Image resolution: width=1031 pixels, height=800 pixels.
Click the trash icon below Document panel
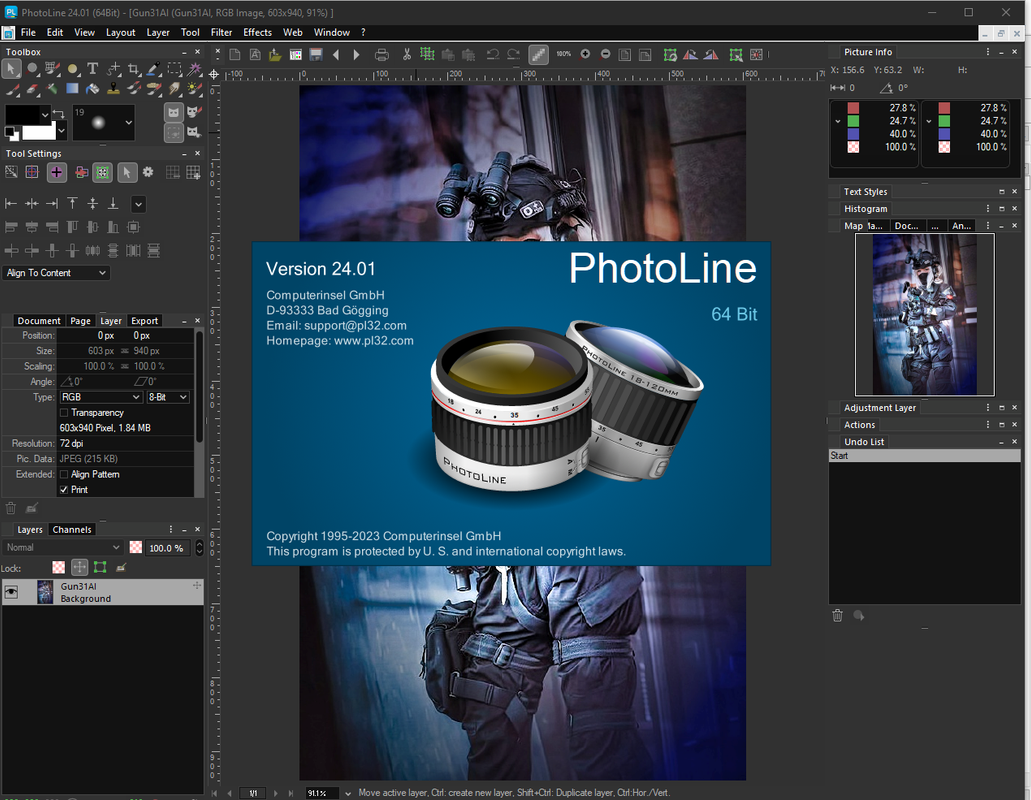point(11,507)
